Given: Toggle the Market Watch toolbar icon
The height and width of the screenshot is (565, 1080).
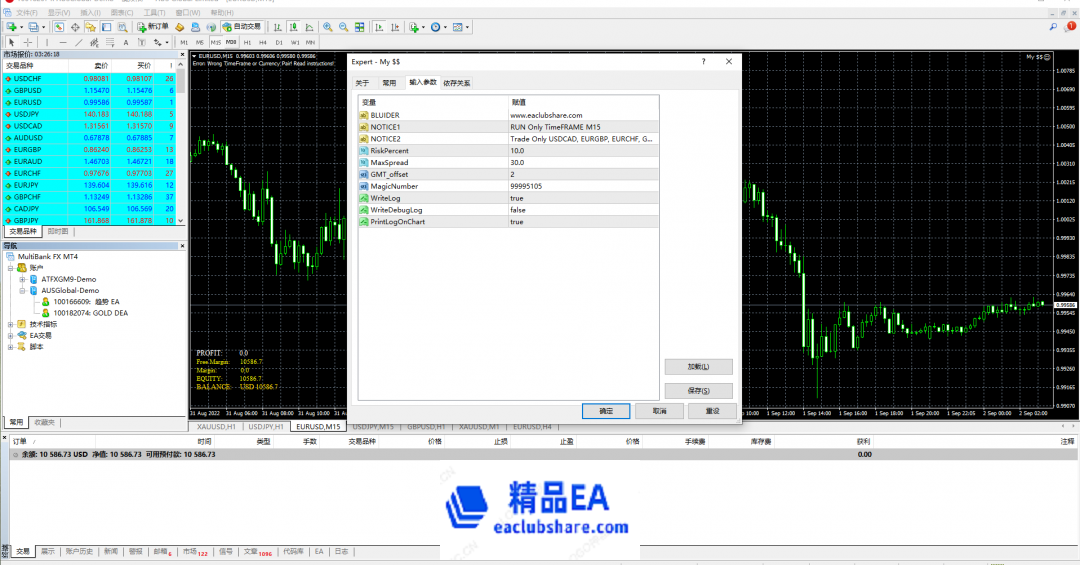Looking at the screenshot, I should (x=59, y=27).
